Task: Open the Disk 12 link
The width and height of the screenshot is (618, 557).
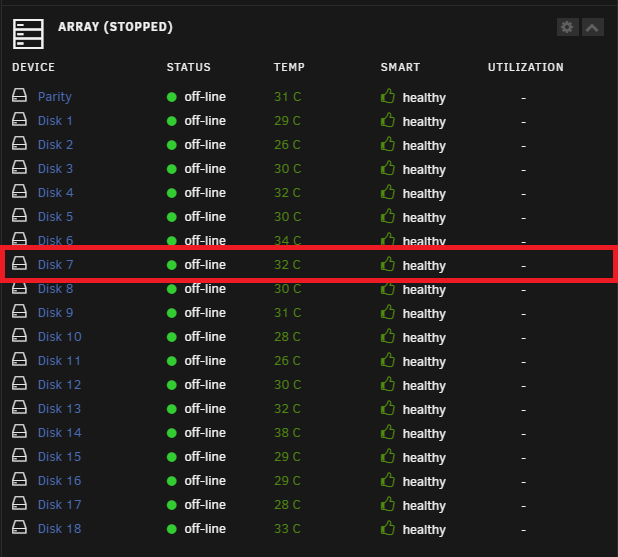Action: coord(60,385)
